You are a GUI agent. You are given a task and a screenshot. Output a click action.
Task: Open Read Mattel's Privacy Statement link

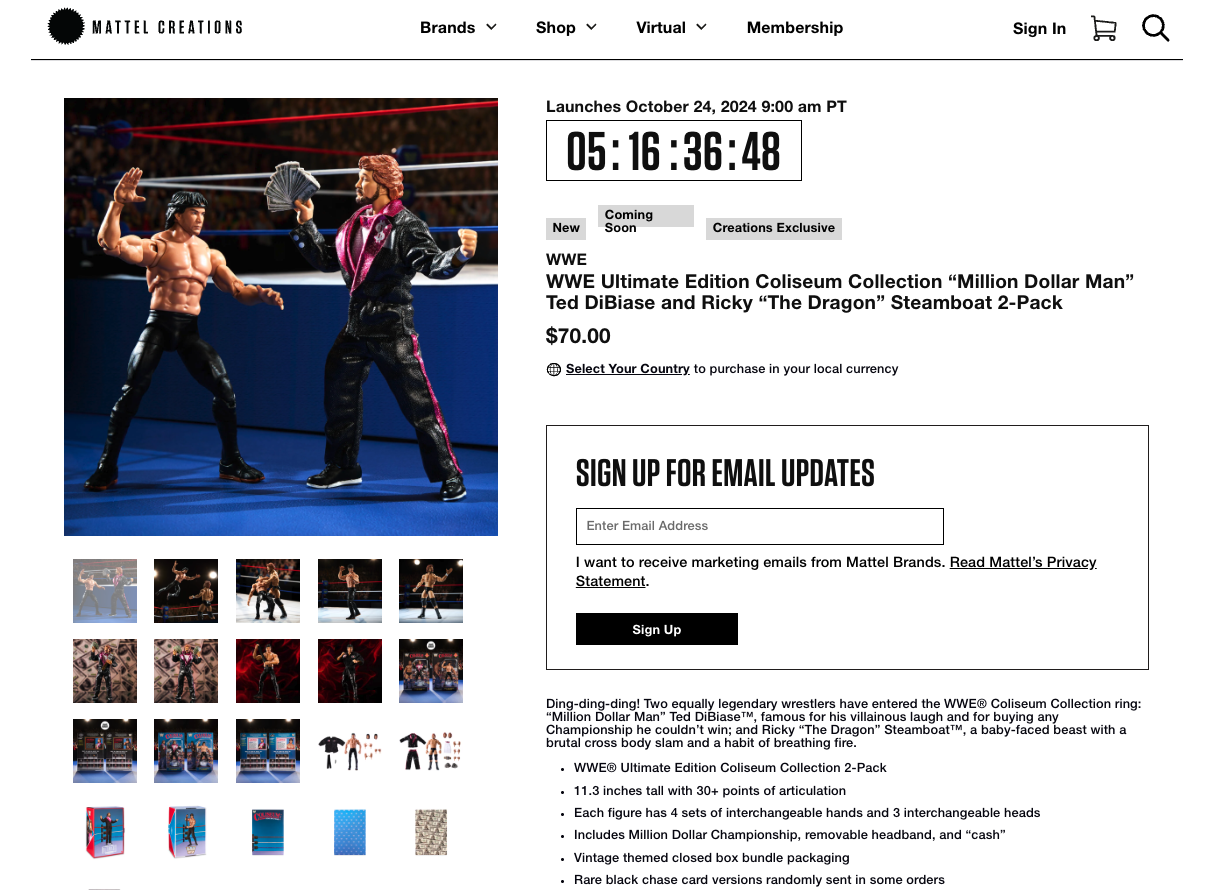836,572
